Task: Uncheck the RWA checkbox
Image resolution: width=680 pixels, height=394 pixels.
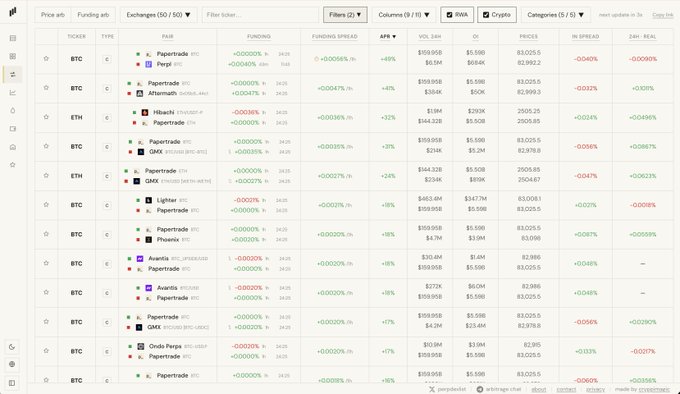Action: coord(449,15)
